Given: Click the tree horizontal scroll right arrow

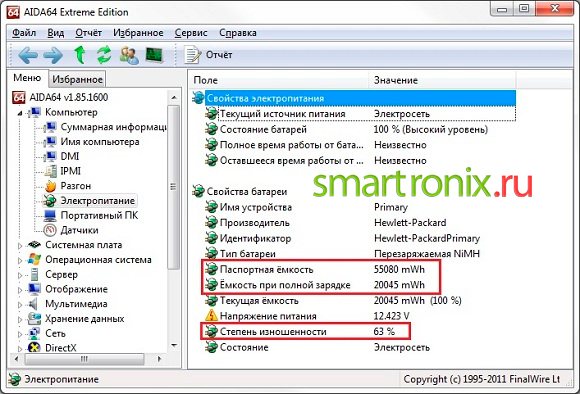Looking at the screenshot, I should click(x=160, y=359).
